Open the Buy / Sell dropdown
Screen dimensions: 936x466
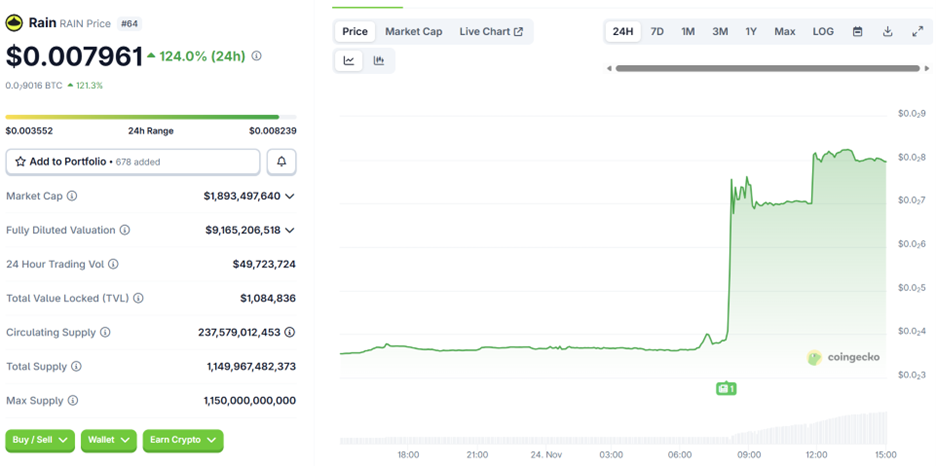click(x=40, y=440)
